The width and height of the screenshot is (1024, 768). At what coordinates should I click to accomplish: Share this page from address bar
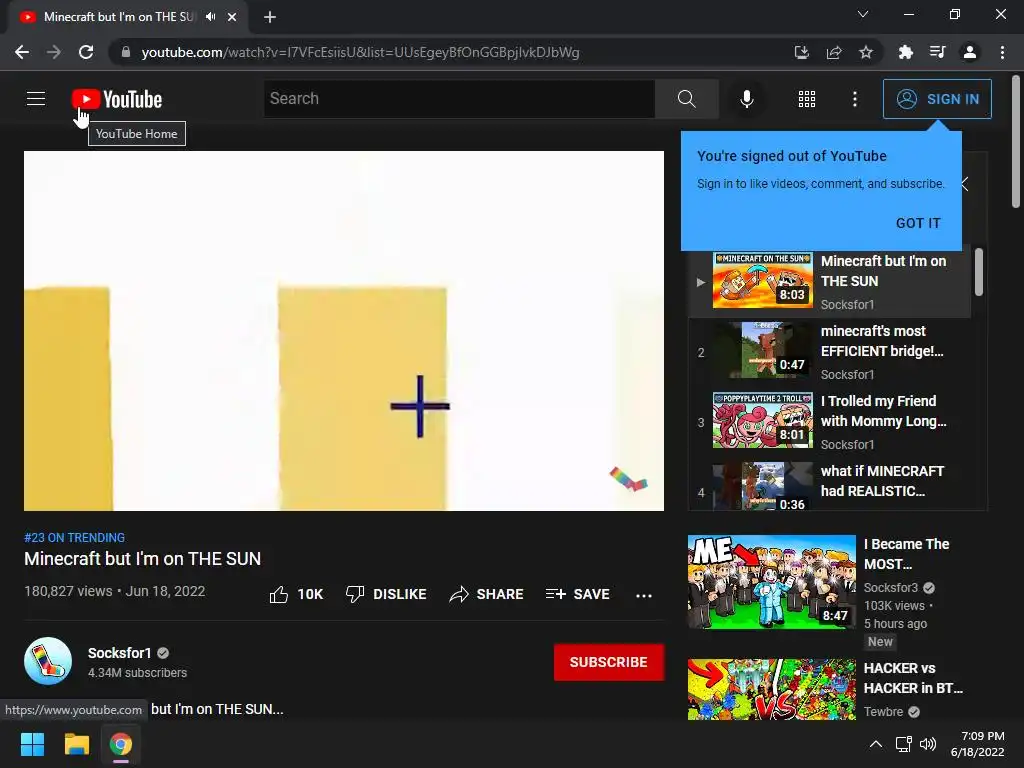tap(834, 52)
